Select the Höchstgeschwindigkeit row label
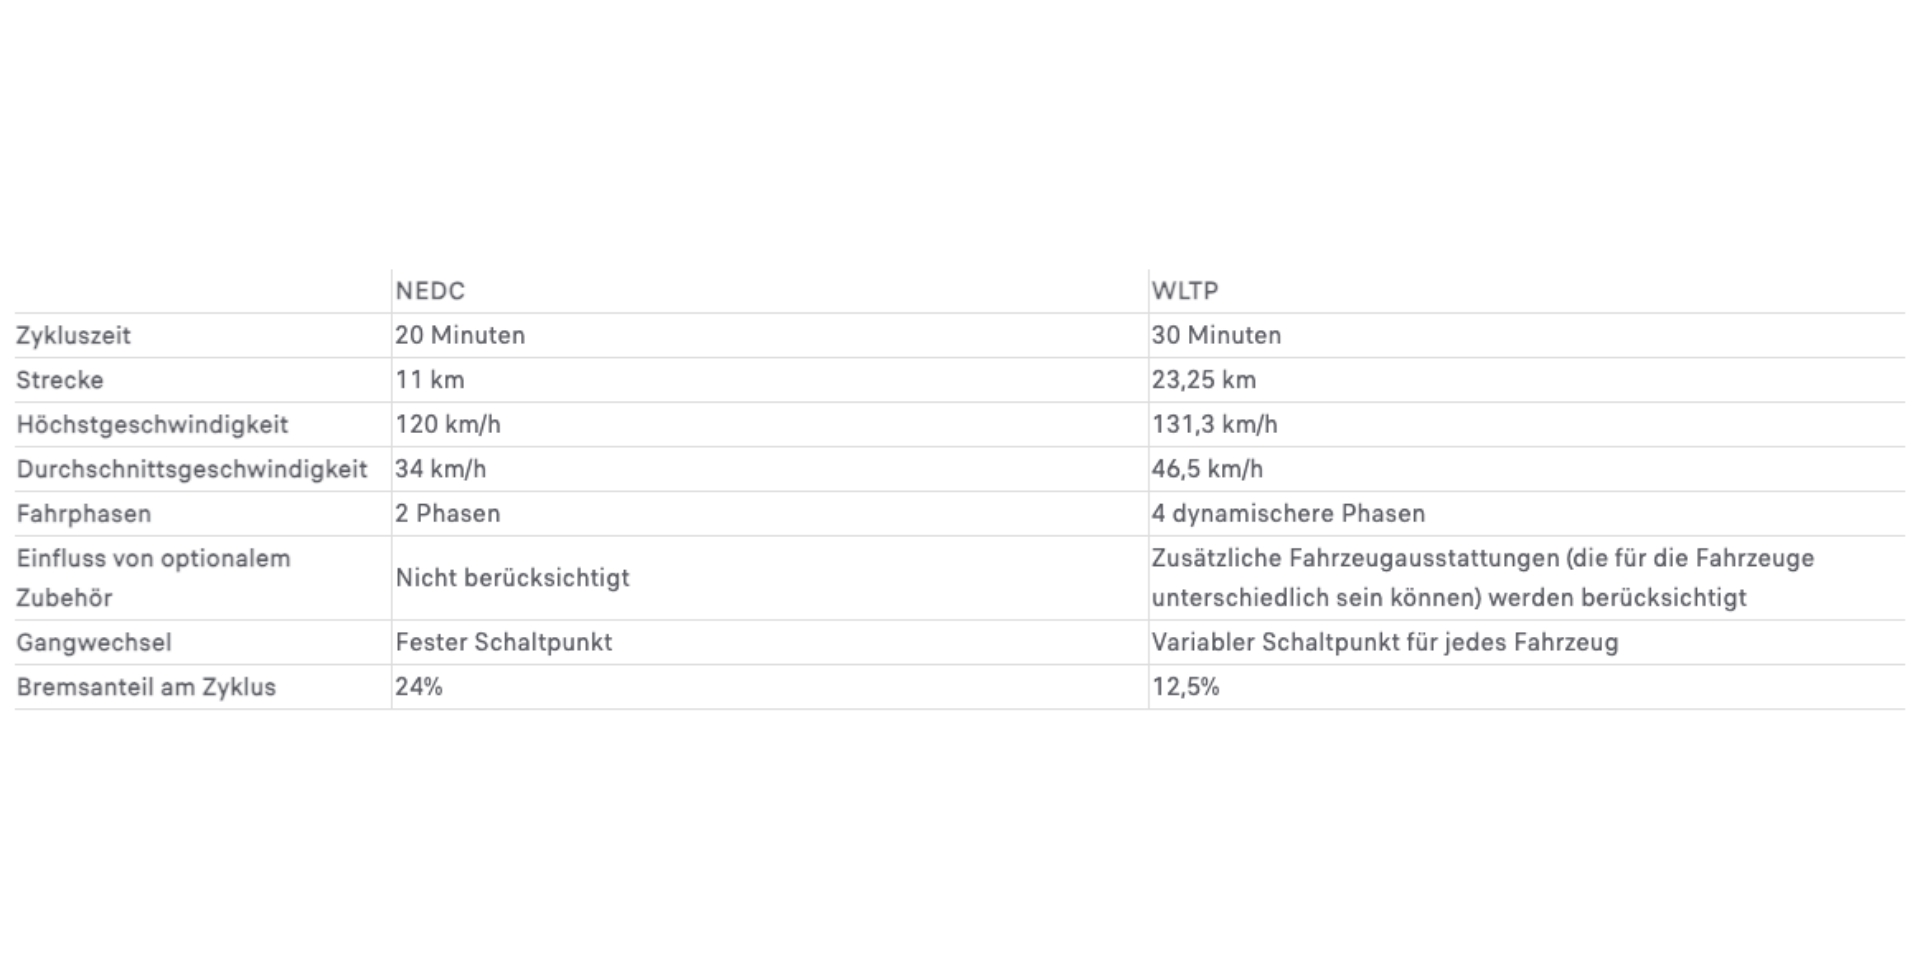 point(152,425)
